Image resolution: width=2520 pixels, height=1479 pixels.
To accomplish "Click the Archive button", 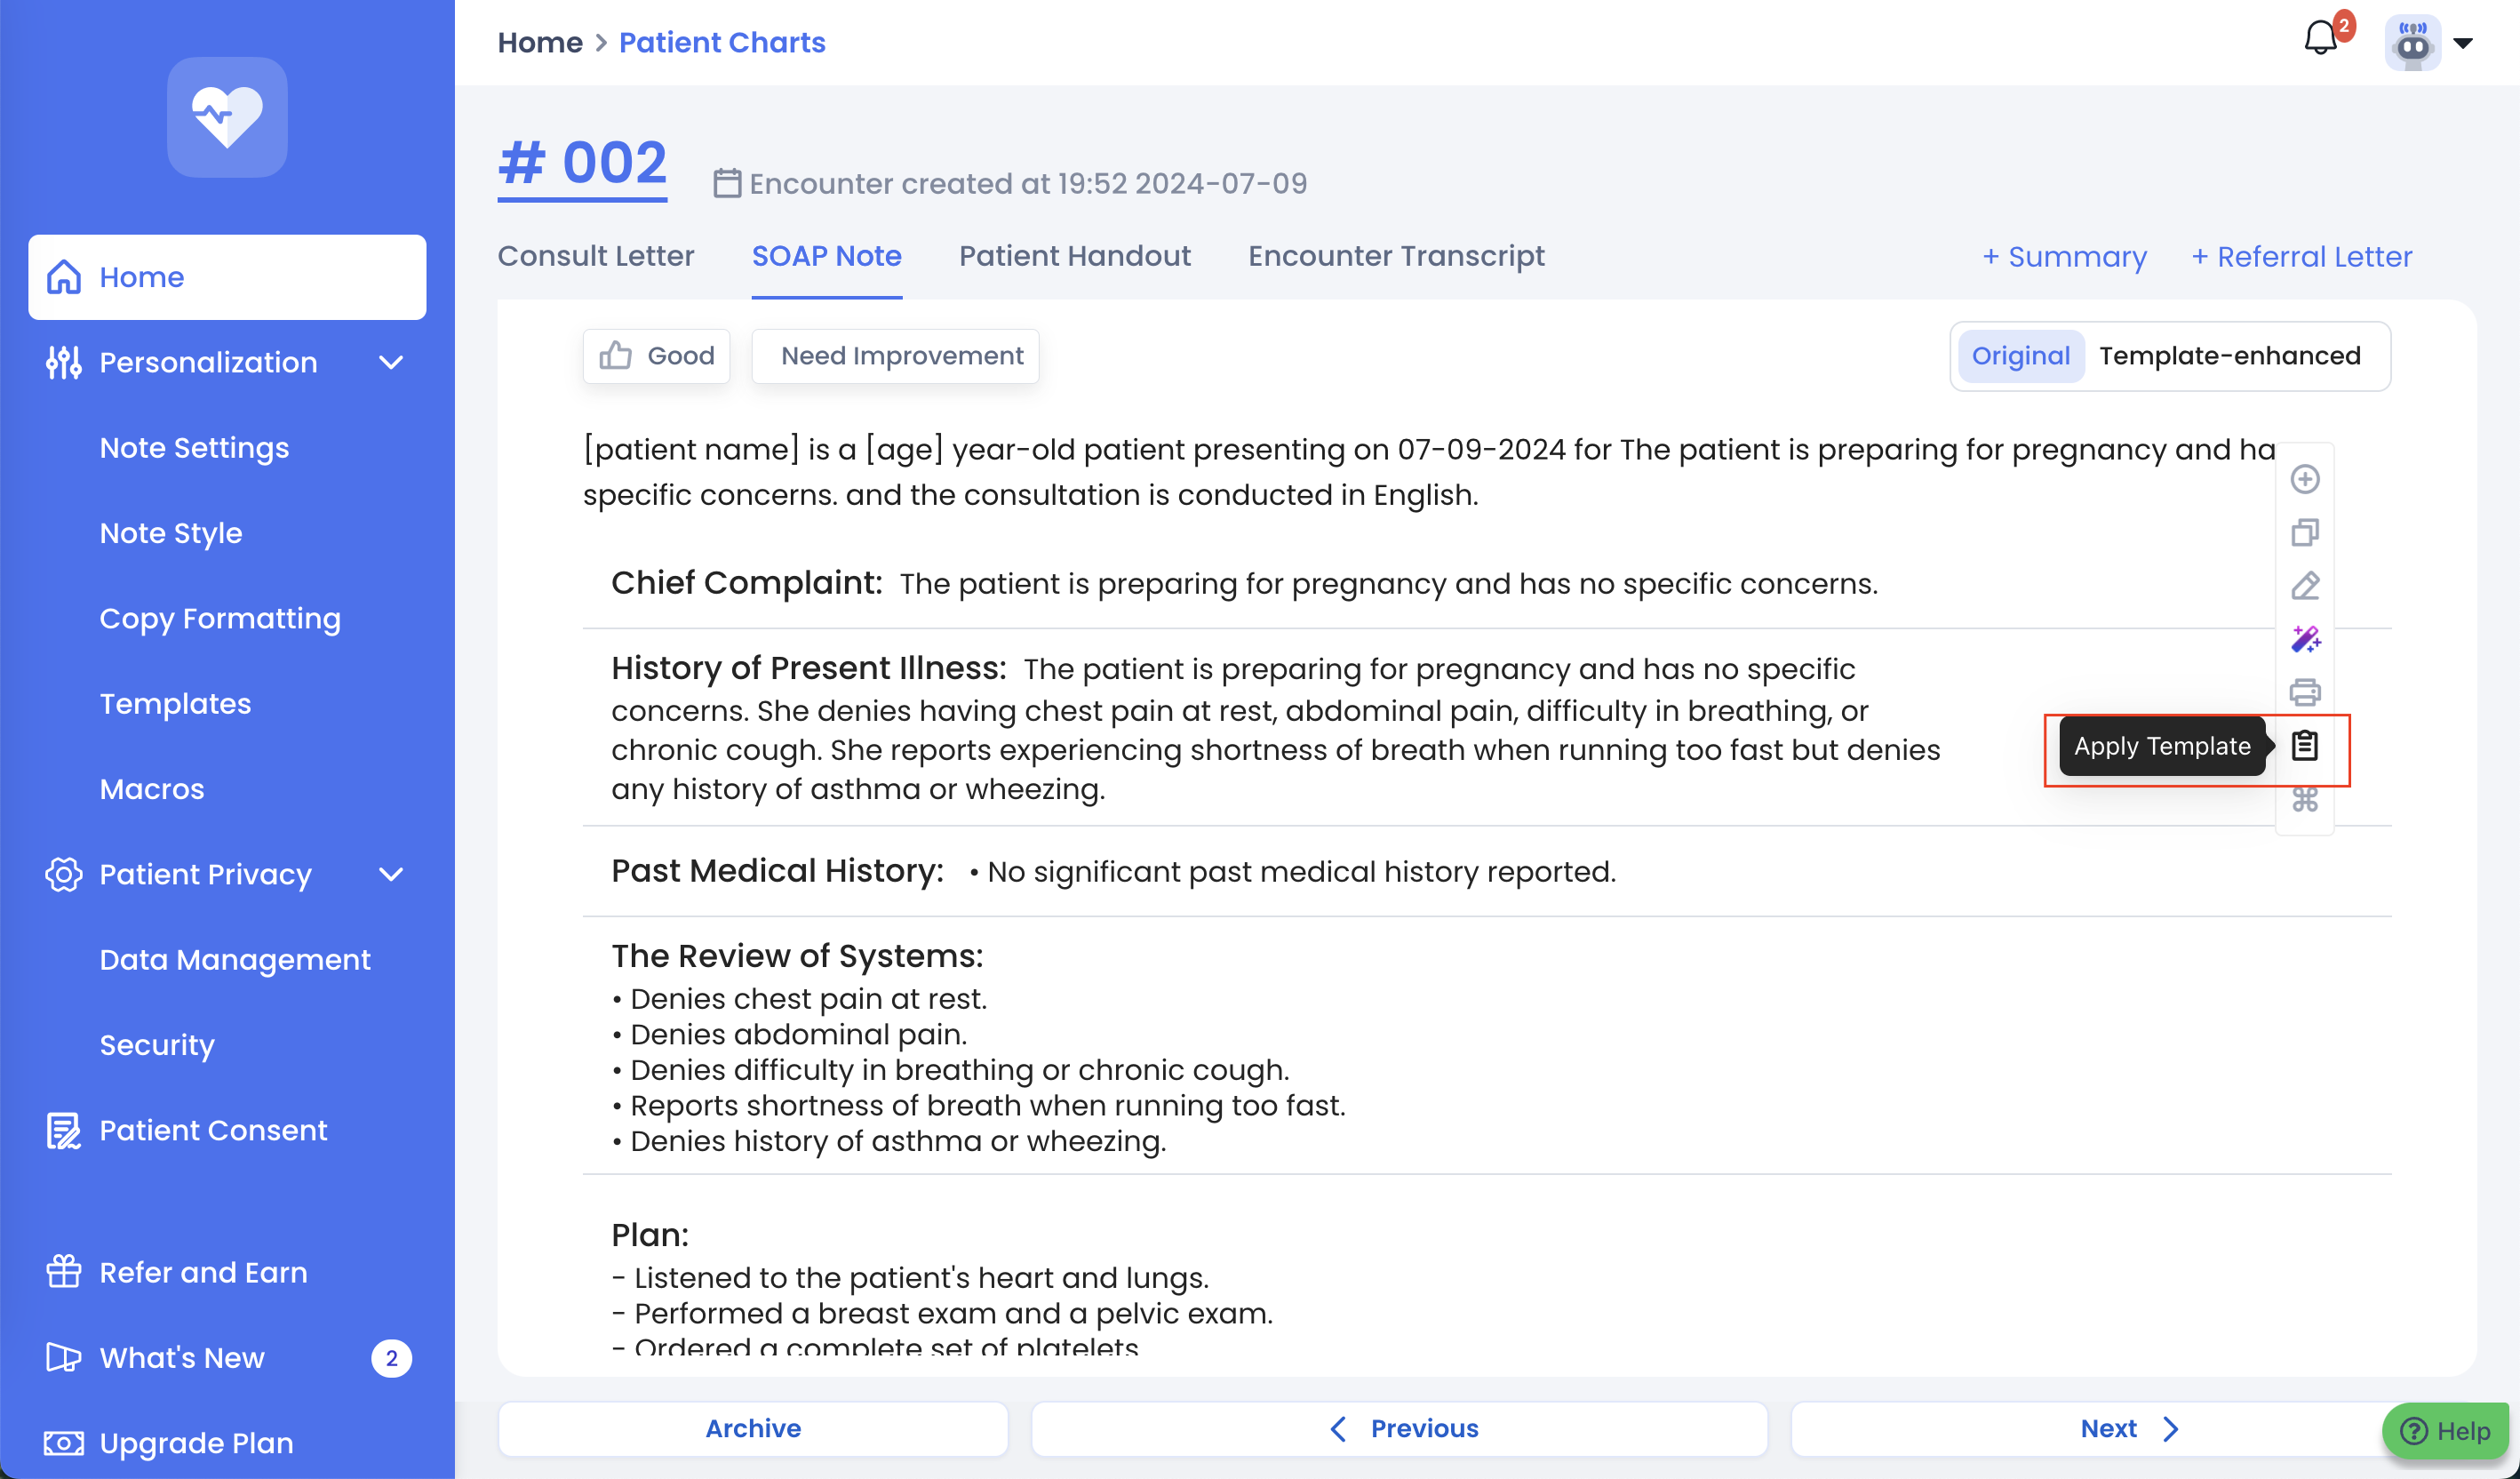I will coord(752,1428).
